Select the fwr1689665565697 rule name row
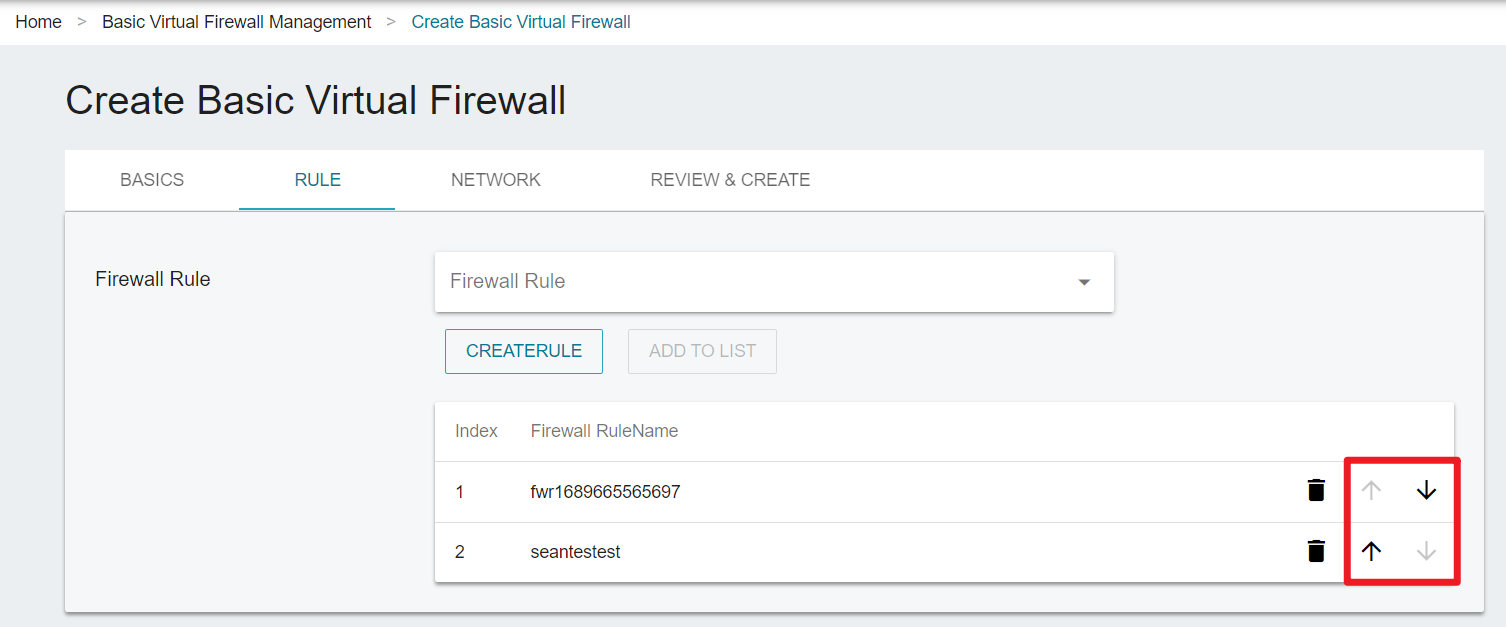The height and width of the screenshot is (627, 1506). coord(944,491)
